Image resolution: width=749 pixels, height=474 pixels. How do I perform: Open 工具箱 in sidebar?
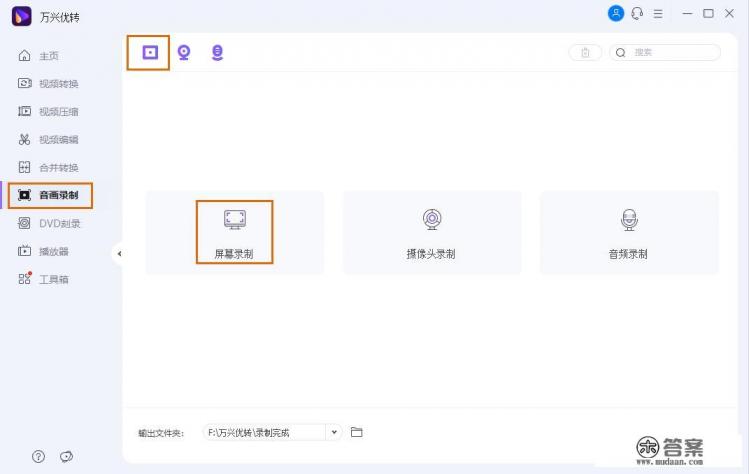43,279
